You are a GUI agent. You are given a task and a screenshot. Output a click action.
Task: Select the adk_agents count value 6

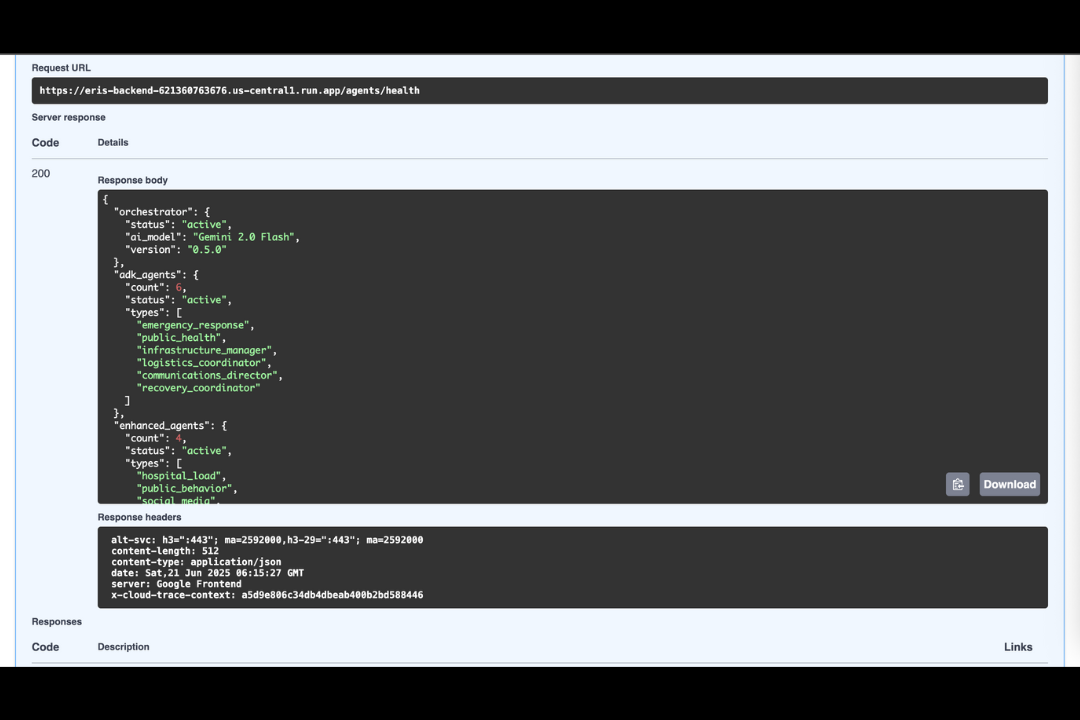click(x=178, y=287)
